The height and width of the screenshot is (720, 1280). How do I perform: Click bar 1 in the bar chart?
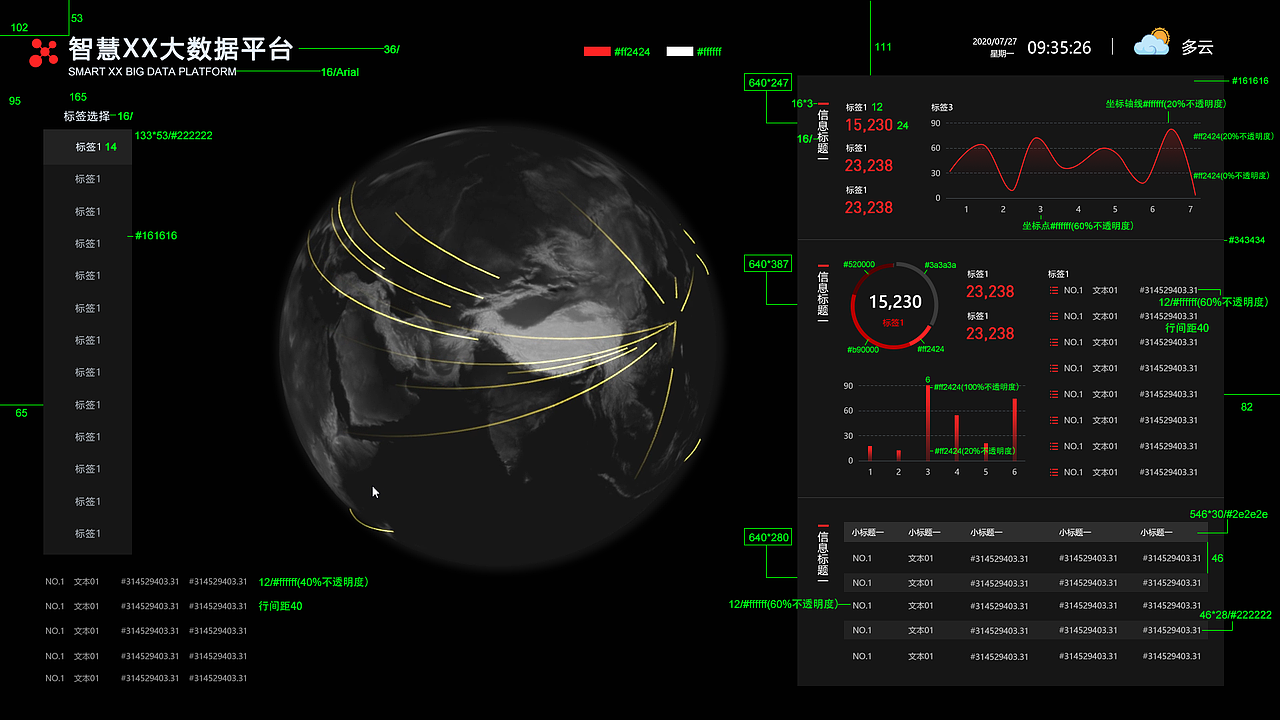click(870, 453)
